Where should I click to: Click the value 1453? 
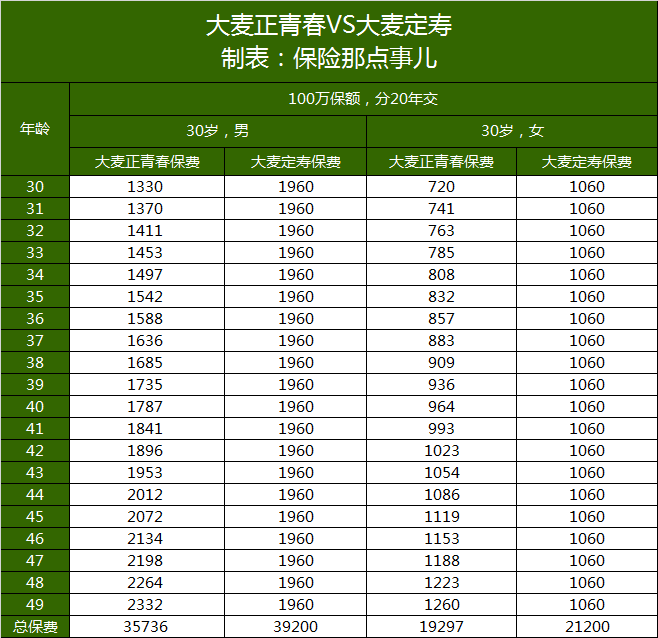point(145,252)
